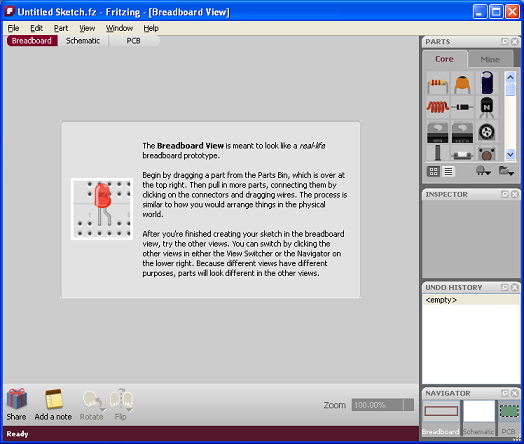Select the <empty> entry in Undo History
This screenshot has height=444, width=524.
471,300
